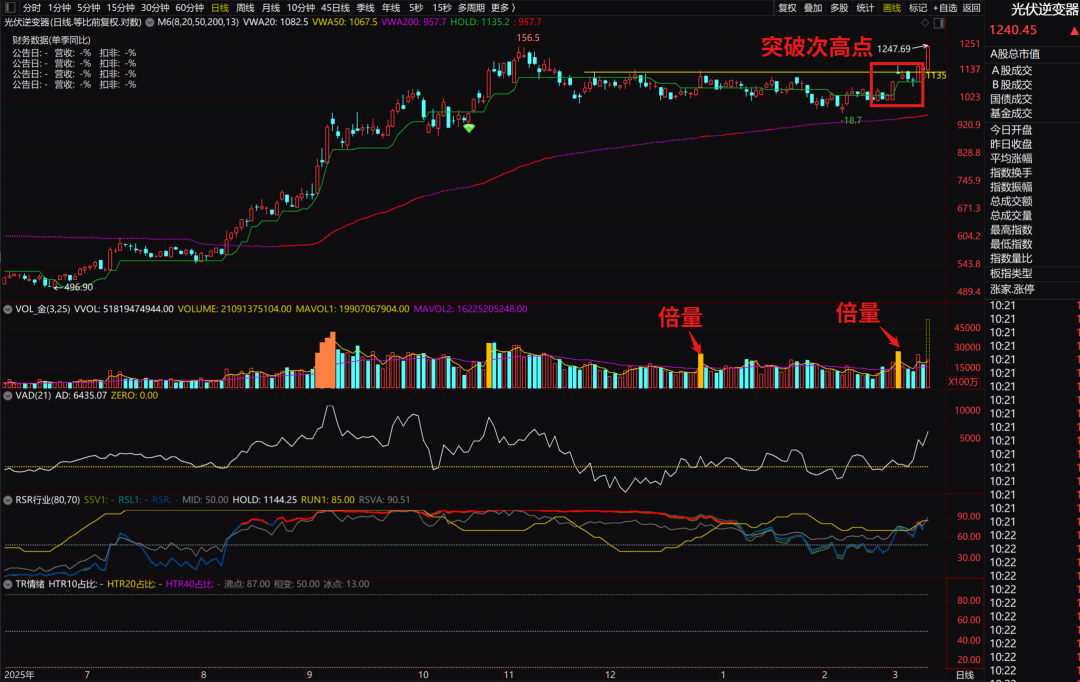Viewport: 1080px width, 682px height.
Task: Add to watchlist with +自选
Action: [x=944, y=8]
